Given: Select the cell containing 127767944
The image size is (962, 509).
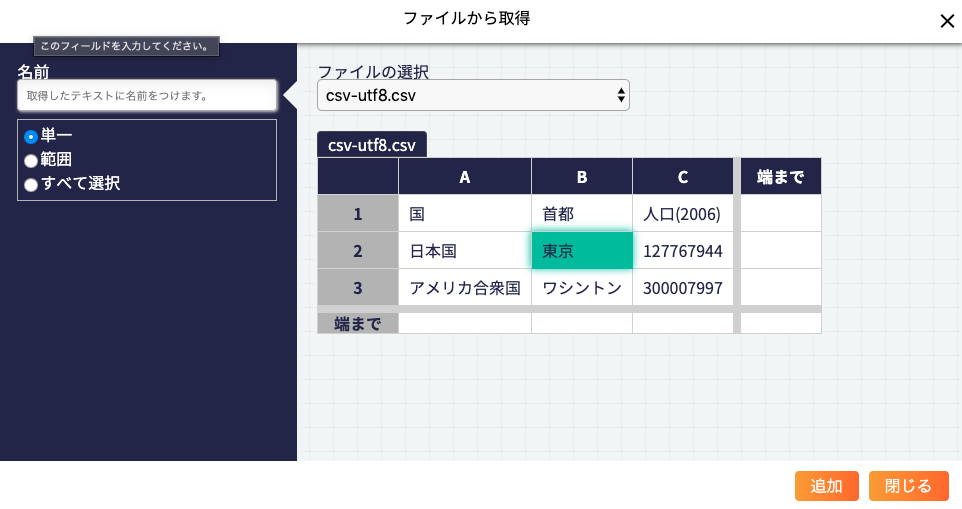Looking at the screenshot, I should (683, 250).
